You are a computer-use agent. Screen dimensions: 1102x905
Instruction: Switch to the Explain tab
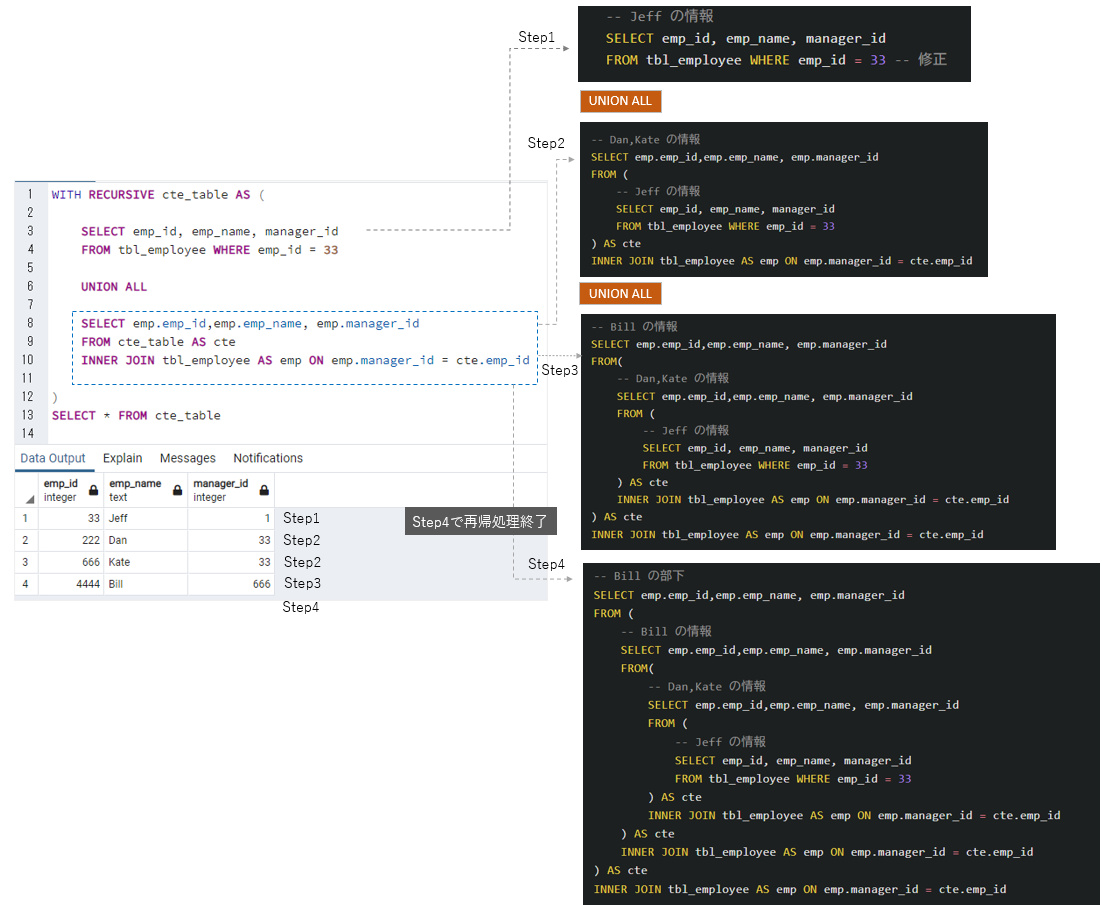click(x=122, y=457)
